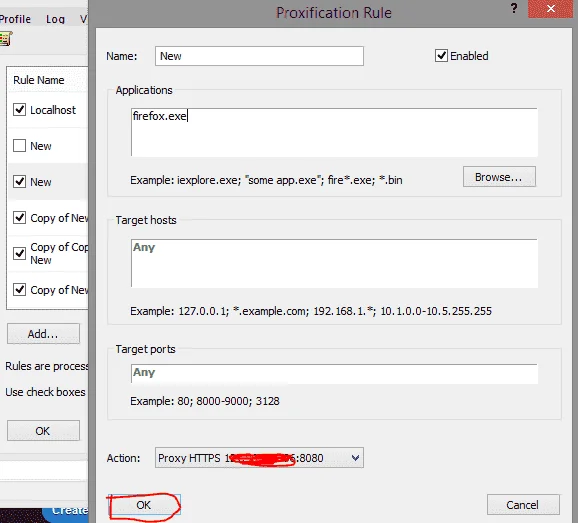Screen dimensions: 578x523
Task: Click the toolbar rules icon below Profile menu
Action: point(6,39)
